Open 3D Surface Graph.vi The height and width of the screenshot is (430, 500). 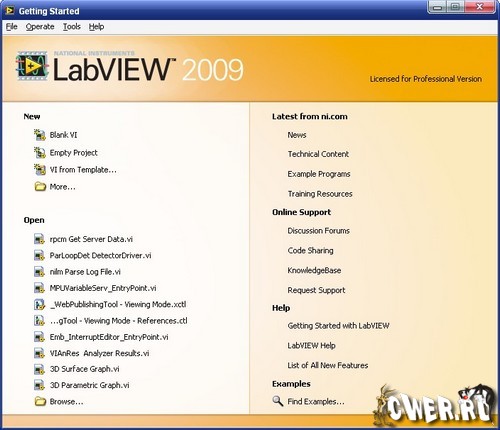(84, 369)
